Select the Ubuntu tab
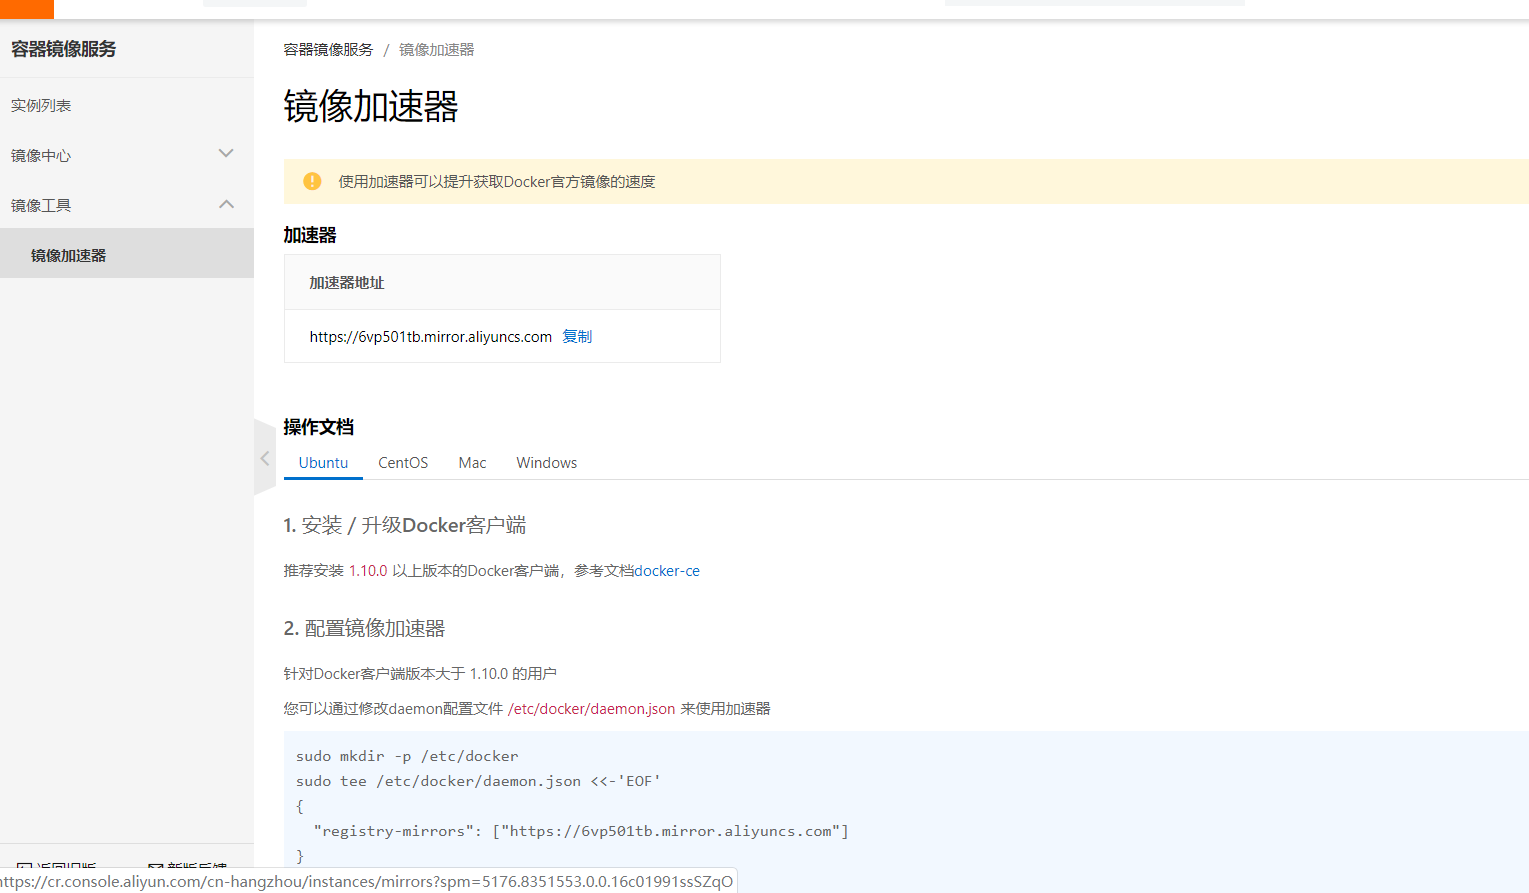The image size is (1529, 893). click(x=322, y=462)
